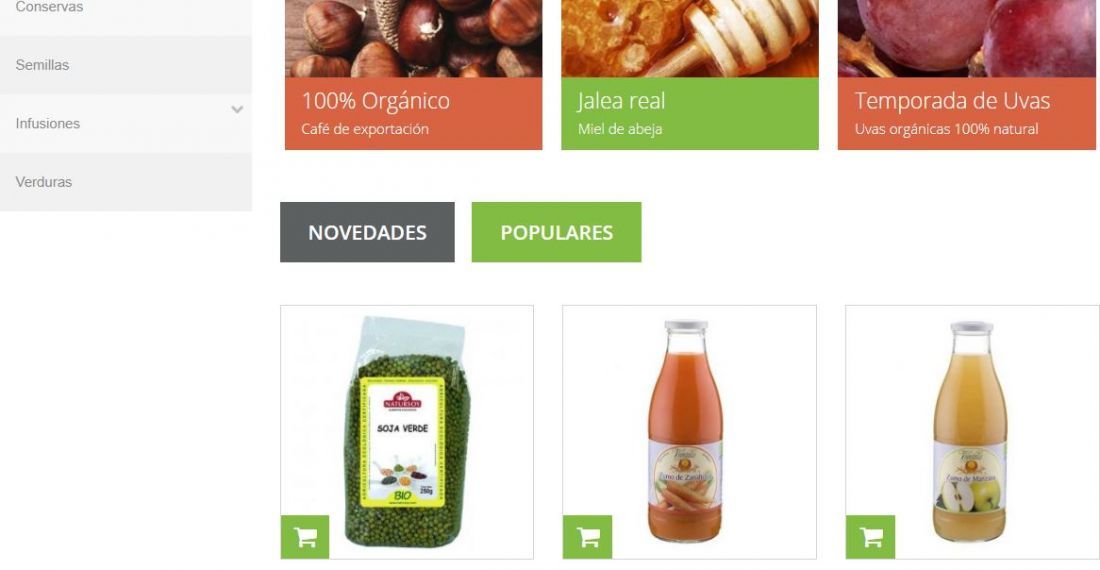Expand the Infusiones submenu chevron
Viewport: 1100px width, 570px height.
[x=237, y=109]
